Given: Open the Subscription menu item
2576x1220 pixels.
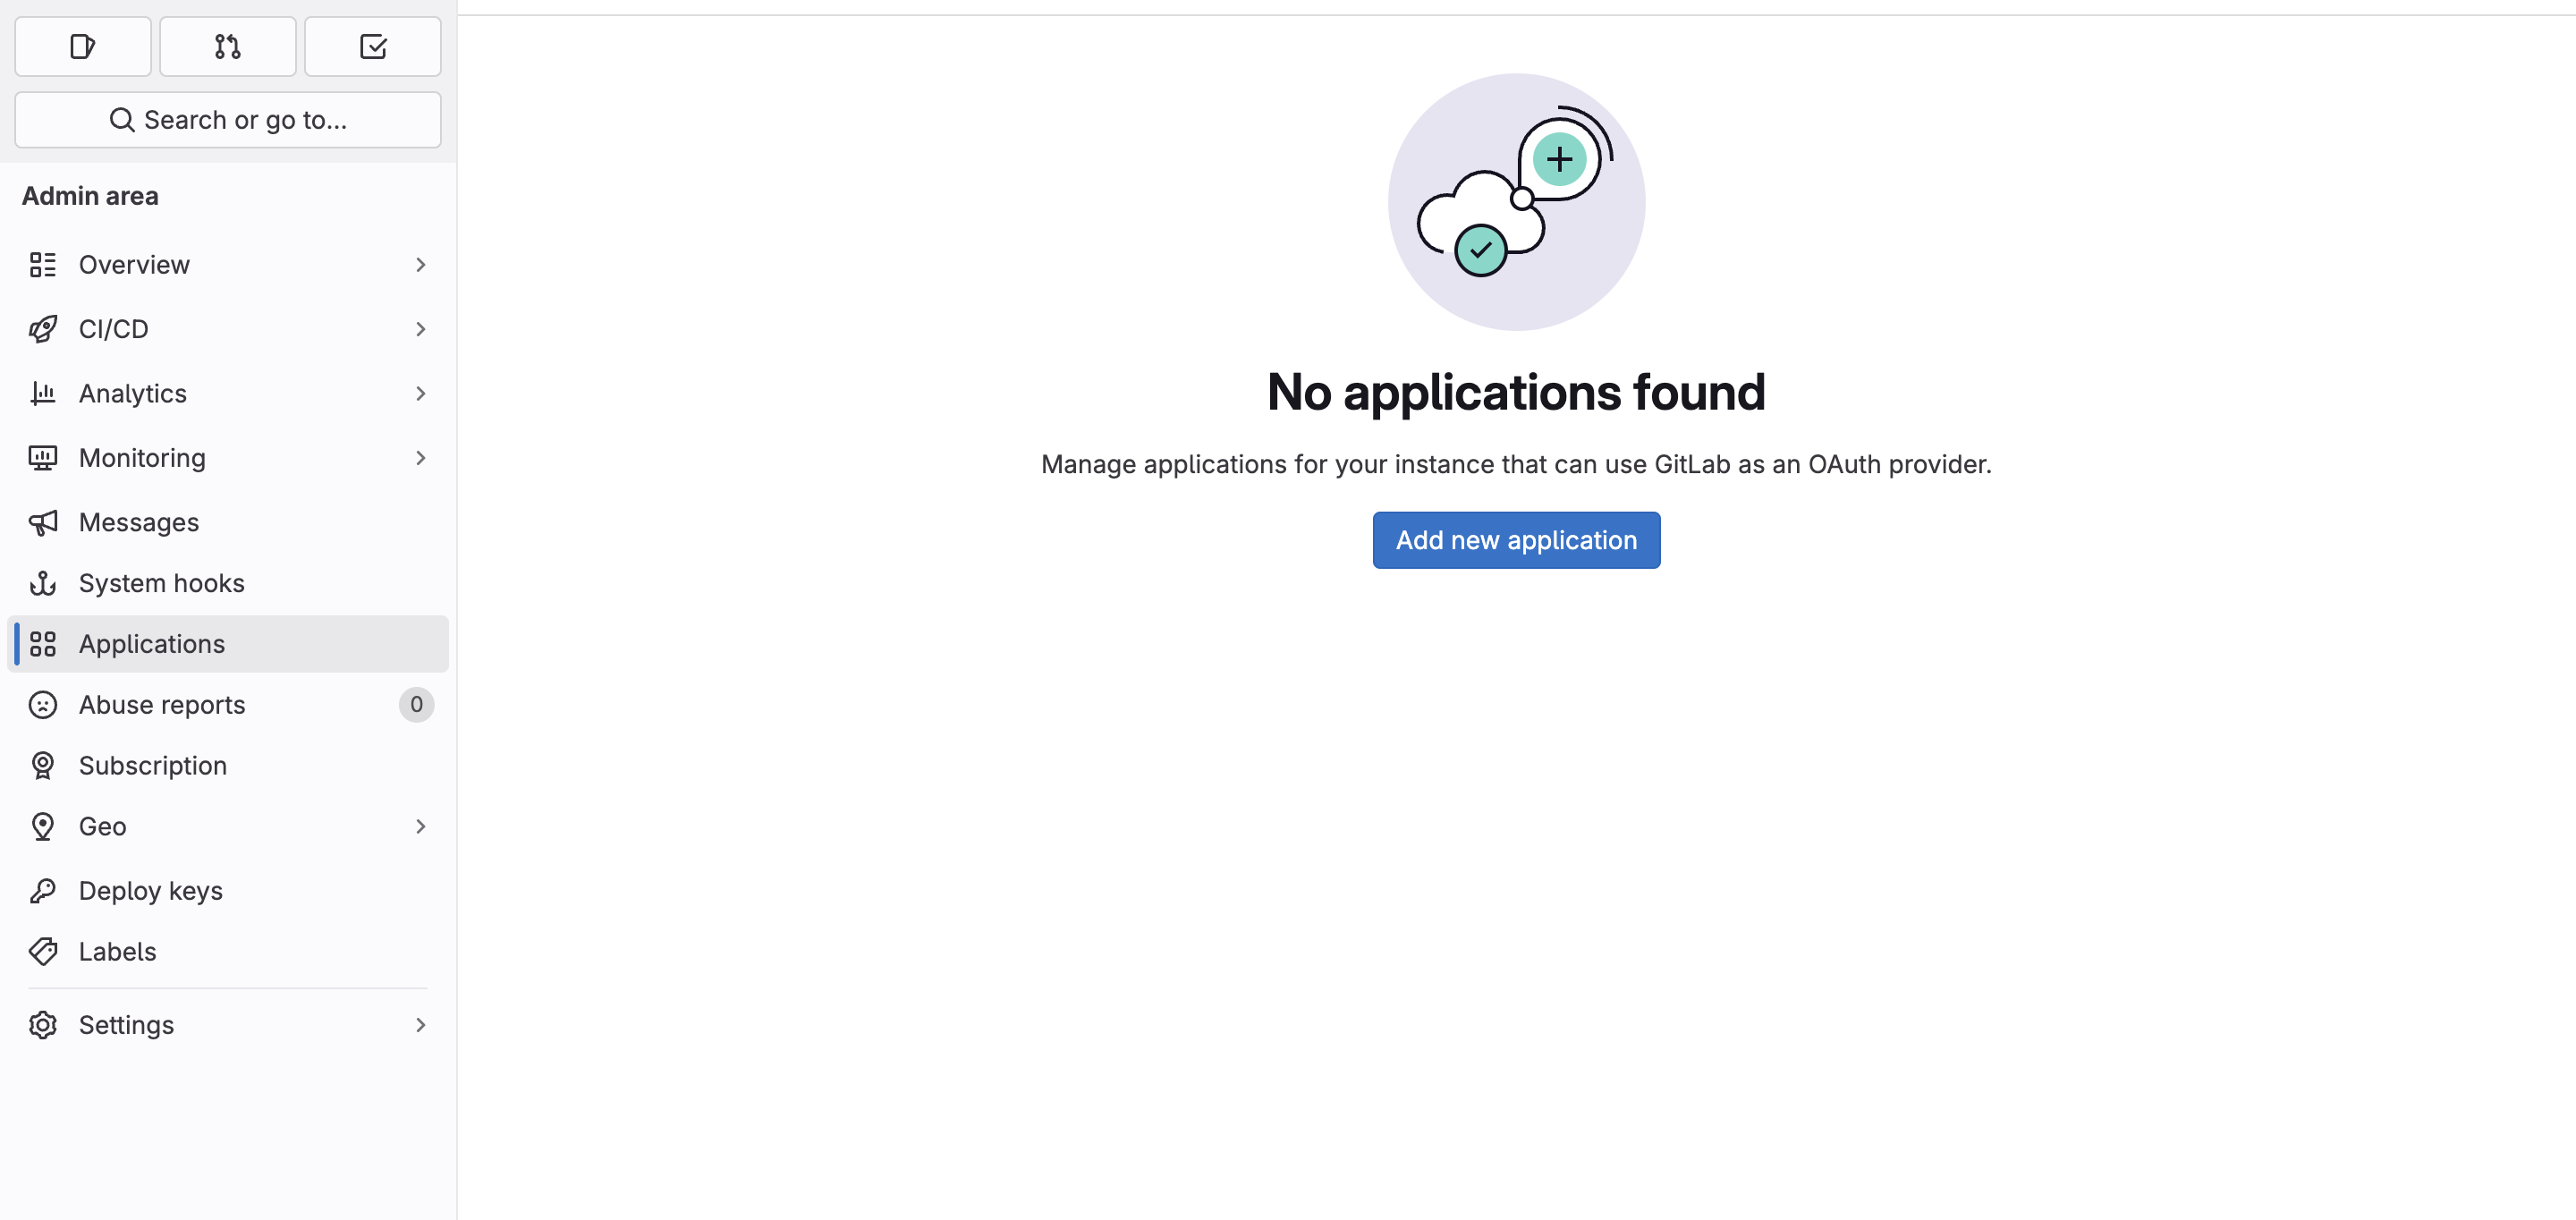Looking at the screenshot, I should pyautogui.click(x=153, y=765).
